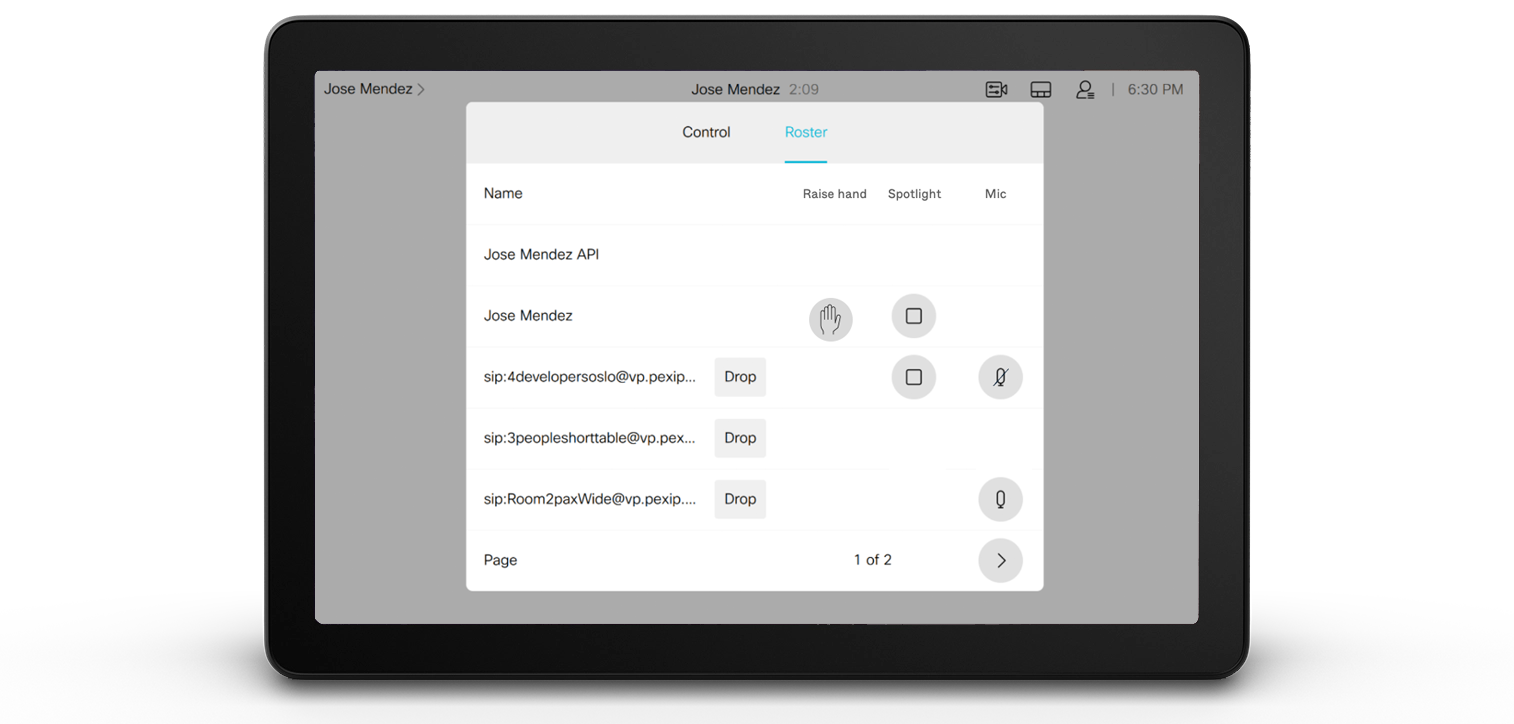Viewport: 1514px width, 724px height.
Task: Lower Jose Mendez's raised hand
Action: (830, 319)
